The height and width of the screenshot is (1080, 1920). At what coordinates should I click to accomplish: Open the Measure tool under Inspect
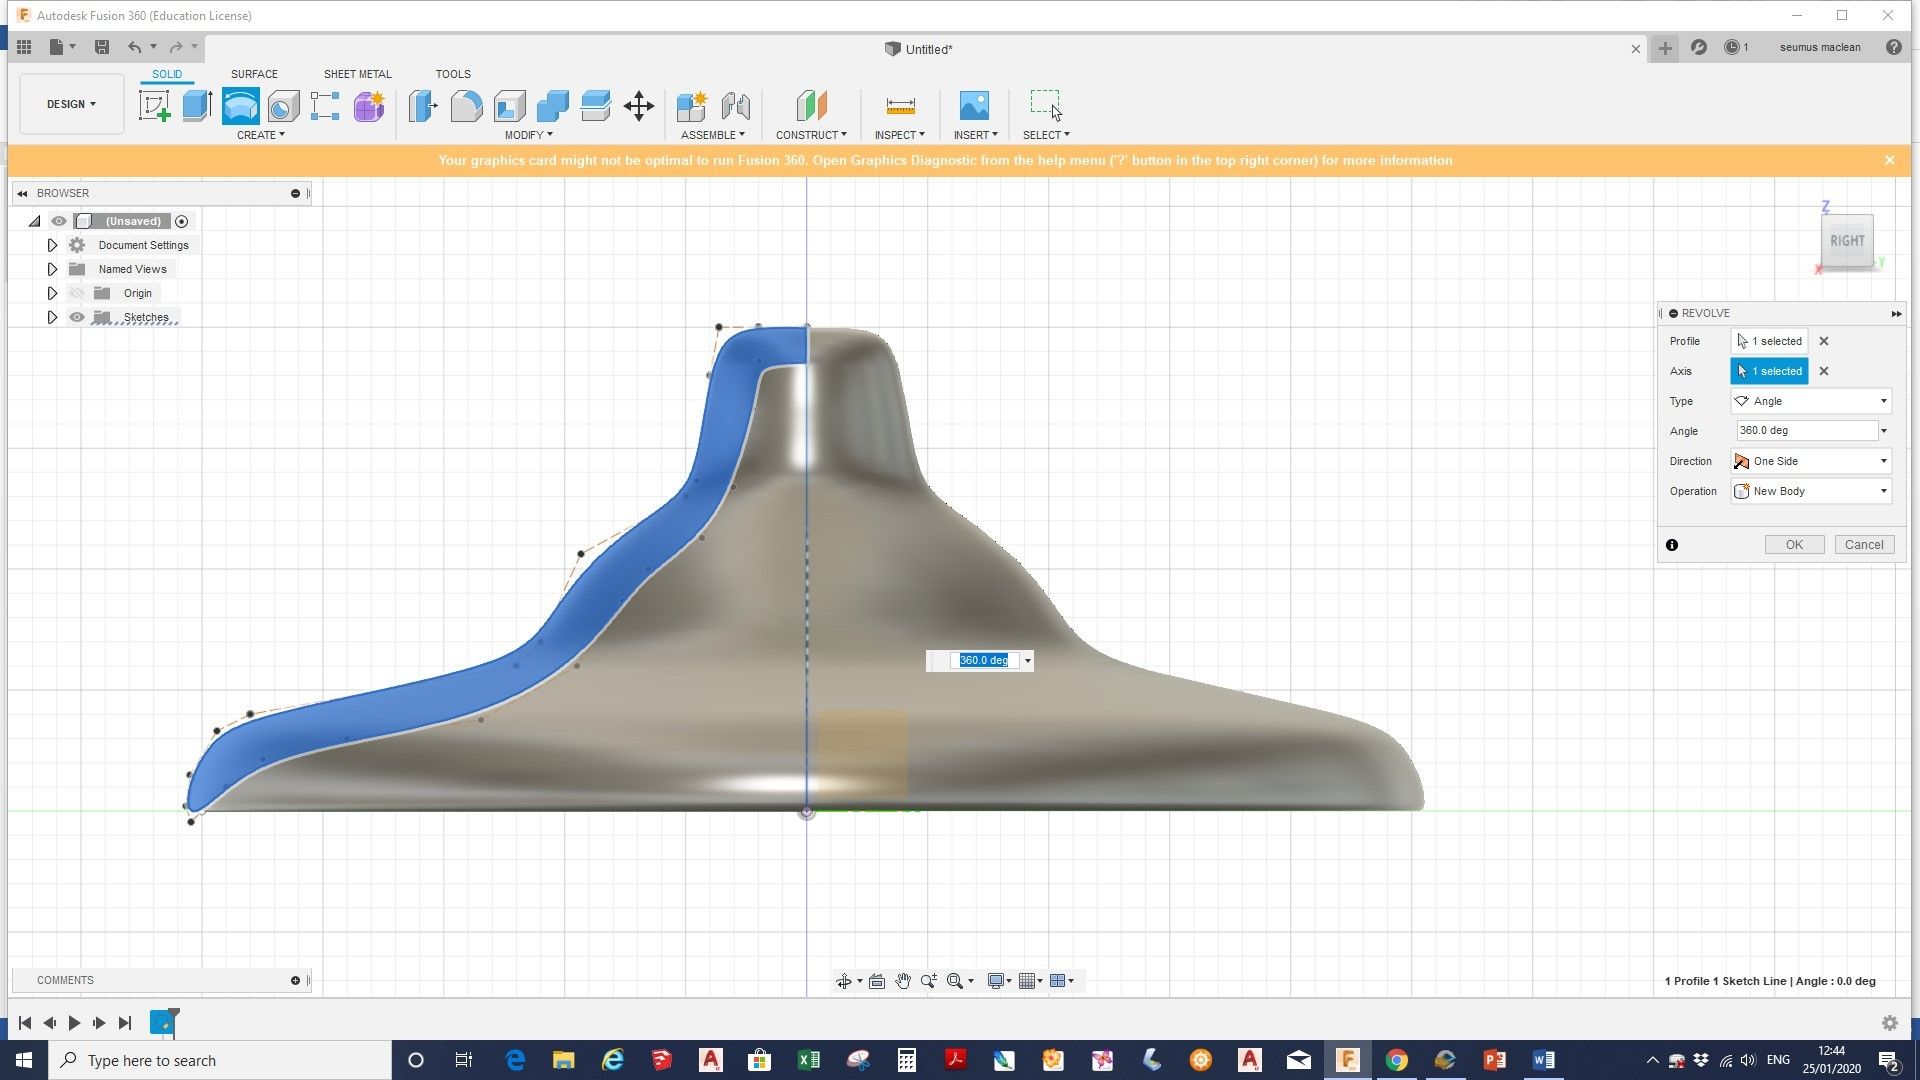pos(900,105)
